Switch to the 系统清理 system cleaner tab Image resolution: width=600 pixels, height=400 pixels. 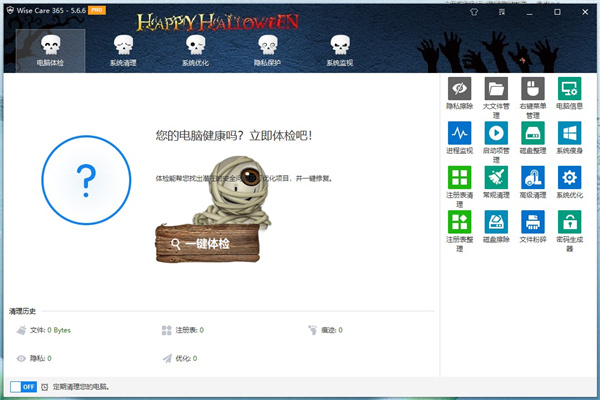123,51
